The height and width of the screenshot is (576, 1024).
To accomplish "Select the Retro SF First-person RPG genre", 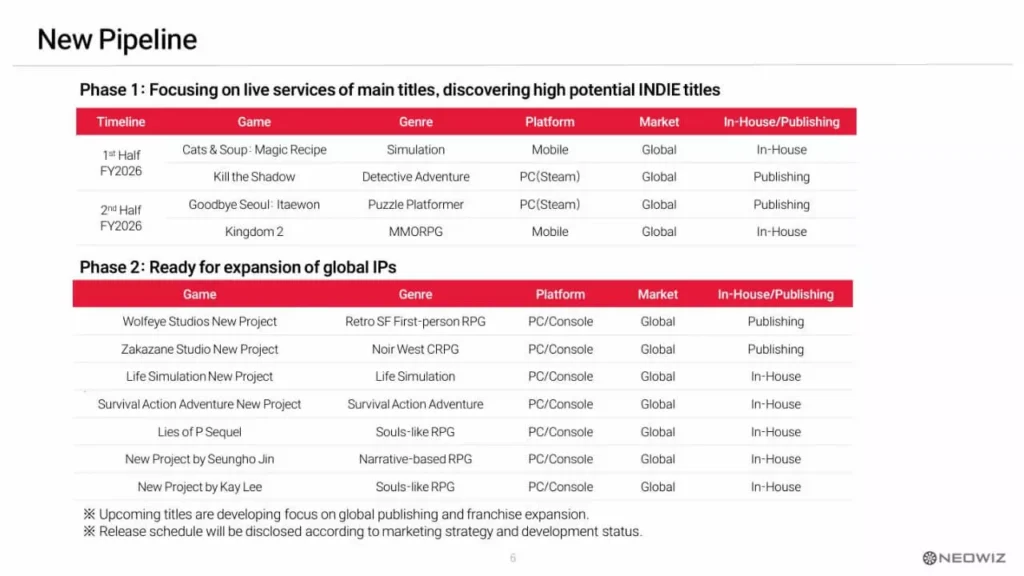I will pyautogui.click(x=415, y=322).
